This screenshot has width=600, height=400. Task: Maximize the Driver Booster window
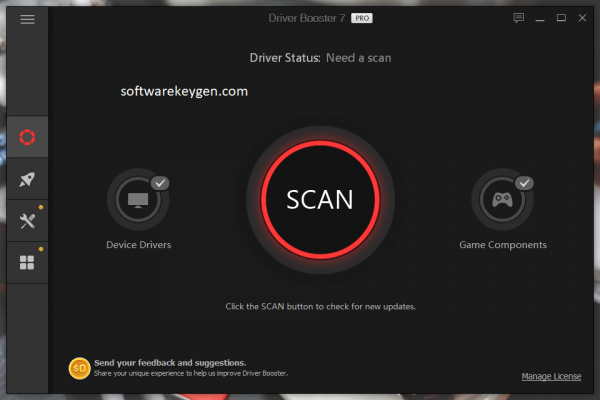click(x=561, y=18)
